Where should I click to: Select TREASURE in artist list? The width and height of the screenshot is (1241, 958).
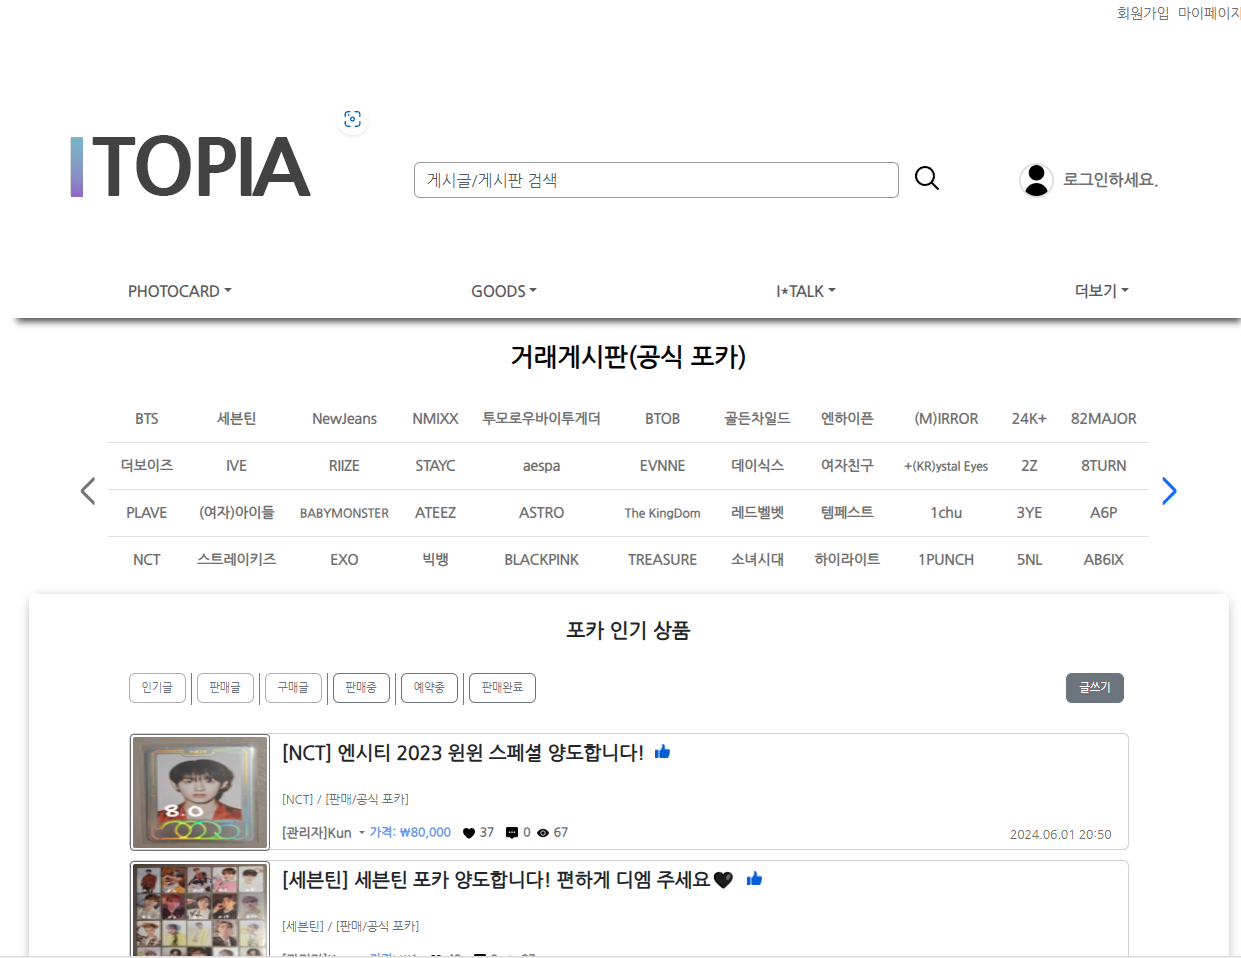click(x=662, y=560)
